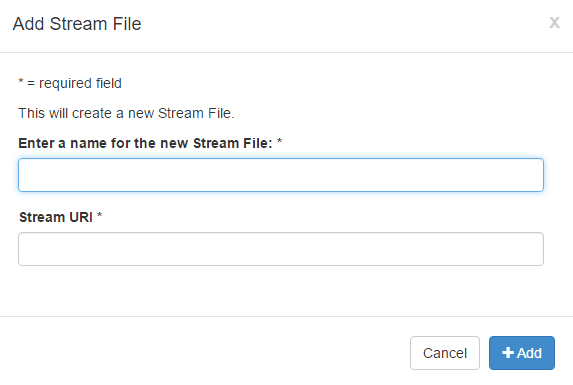Click the Cancel button
The height and width of the screenshot is (385, 573).
pos(445,353)
